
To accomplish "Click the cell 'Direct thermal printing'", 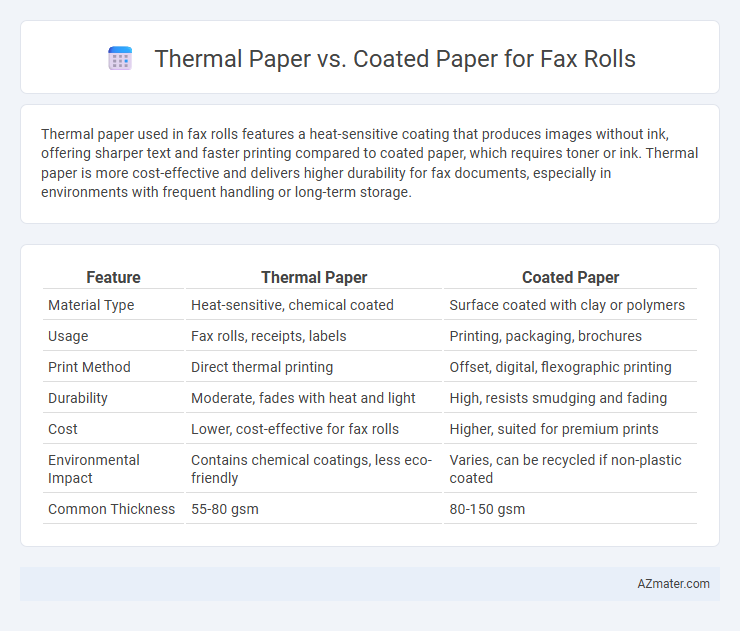I will [262, 367].
